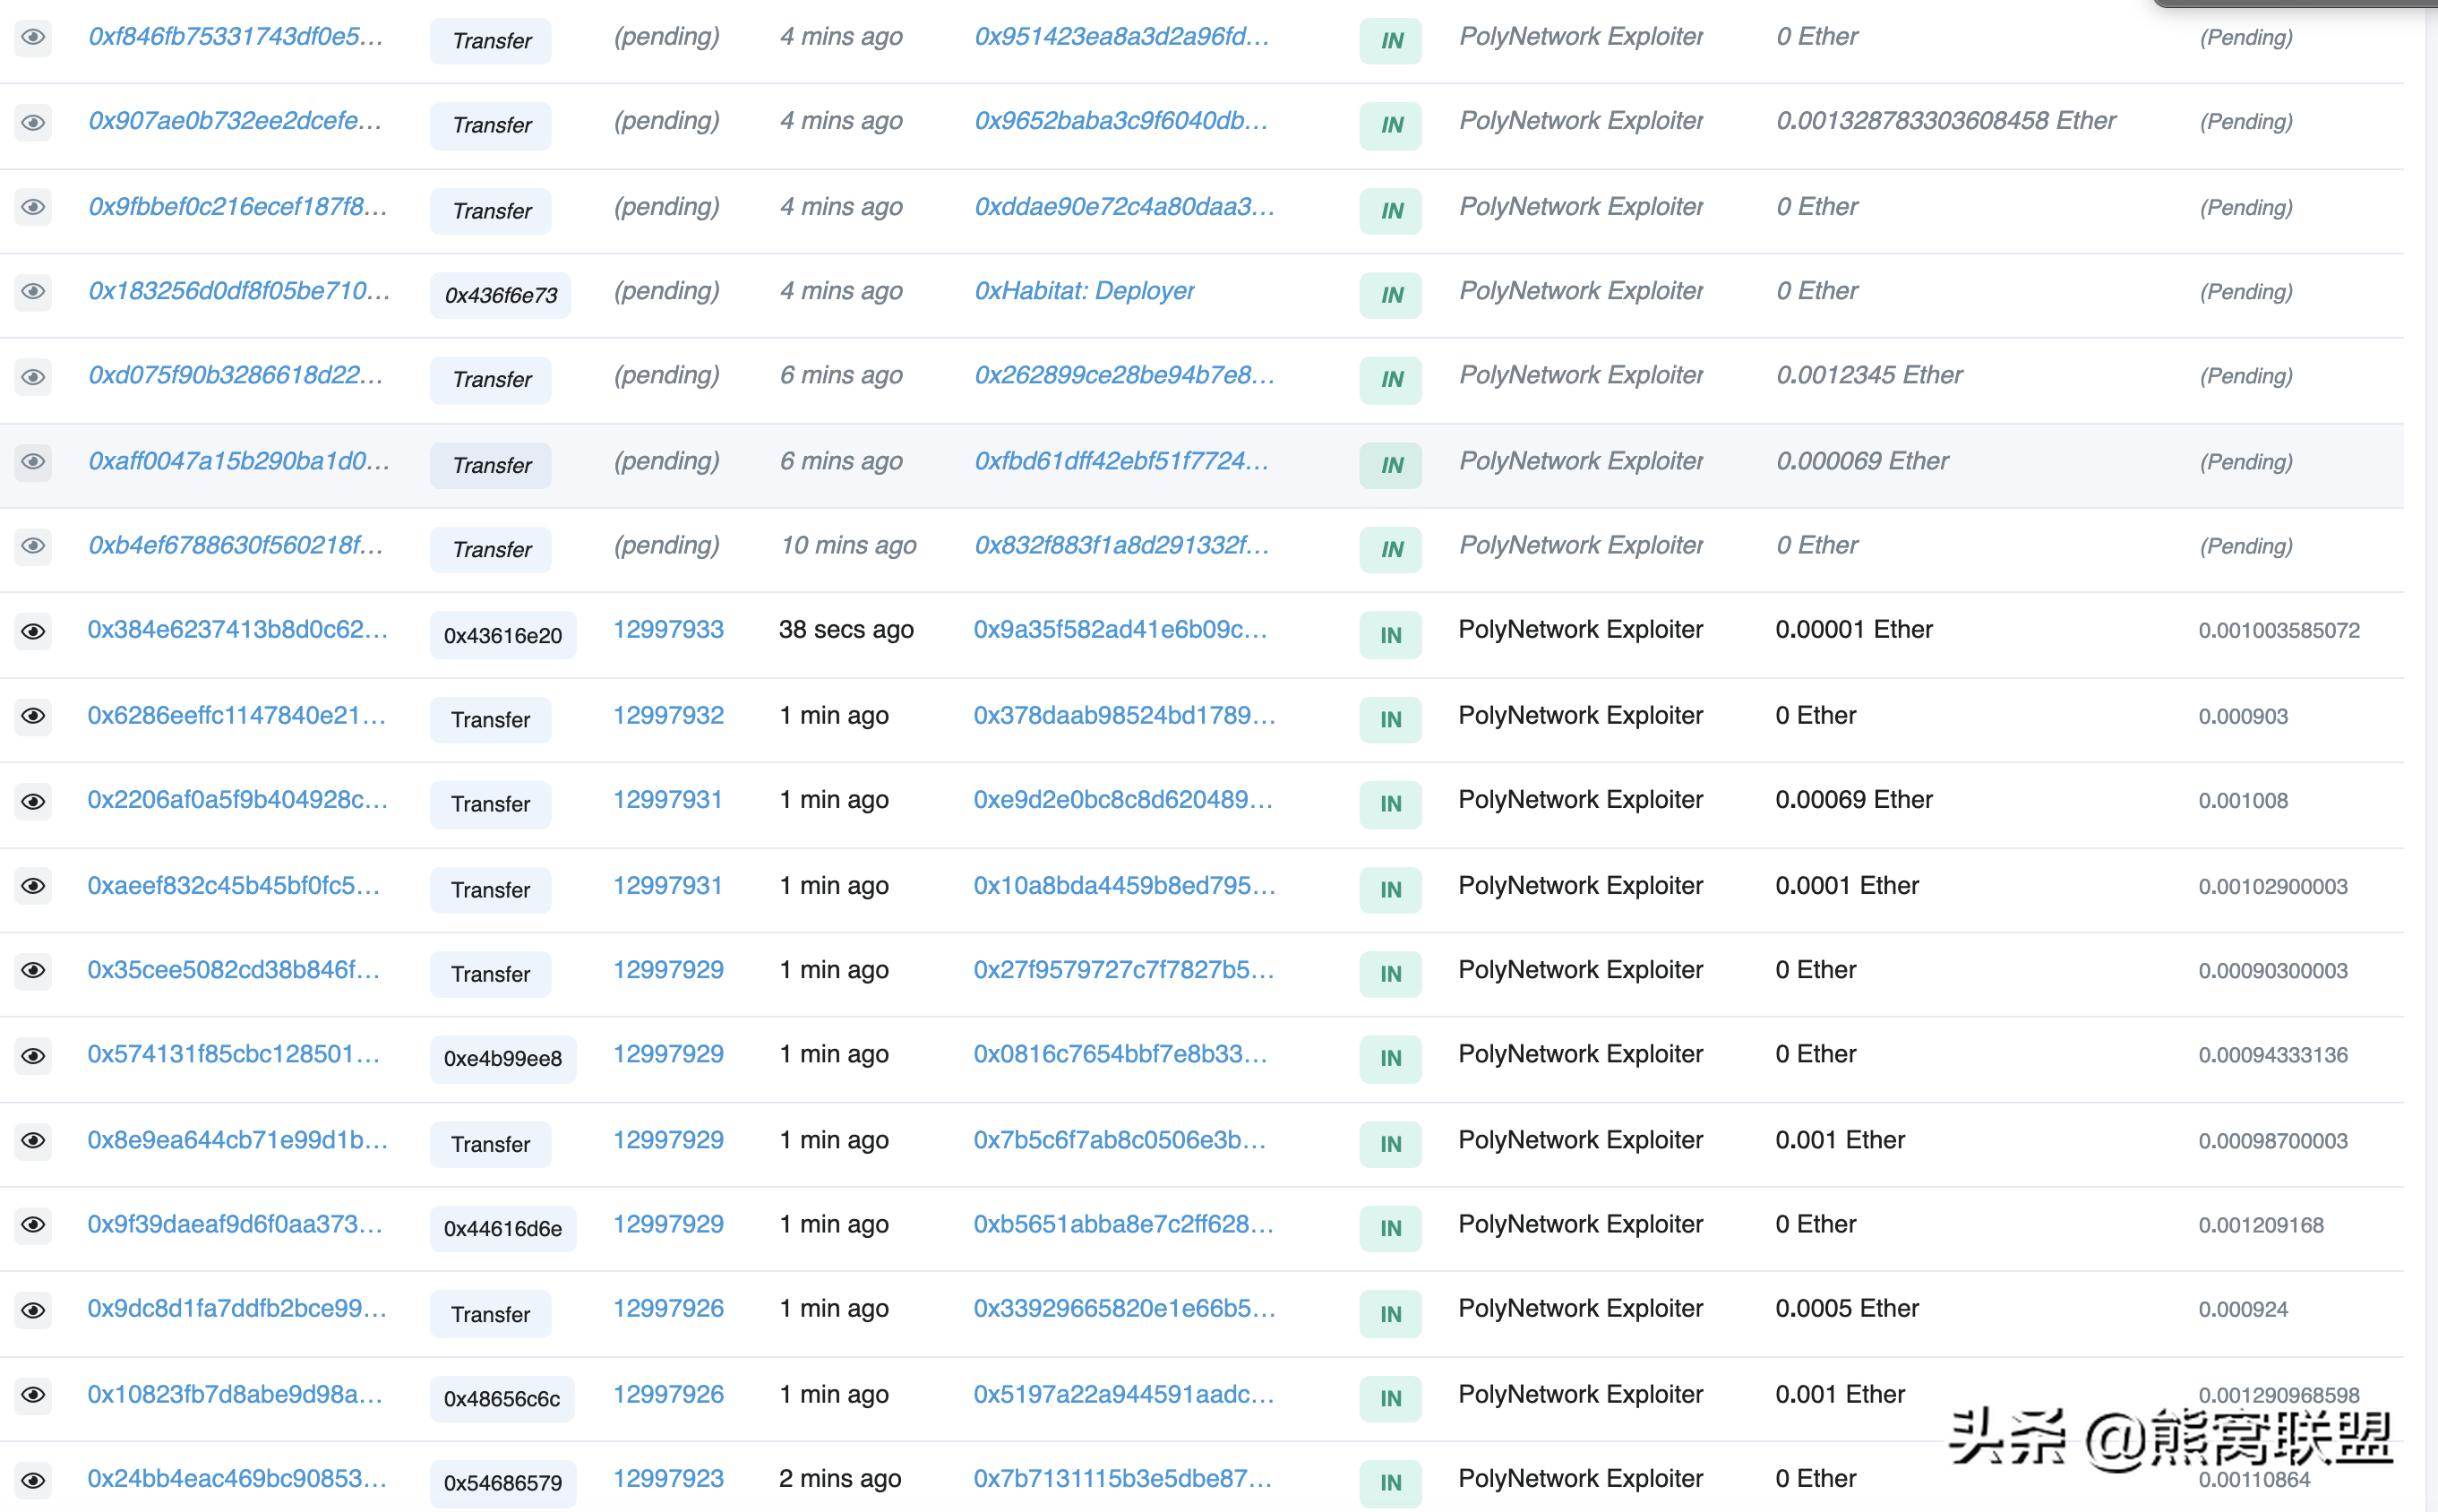Open sender address 0x7b5c6f7ab8c0506e3b

pyautogui.click(x=1121, y=1140)
